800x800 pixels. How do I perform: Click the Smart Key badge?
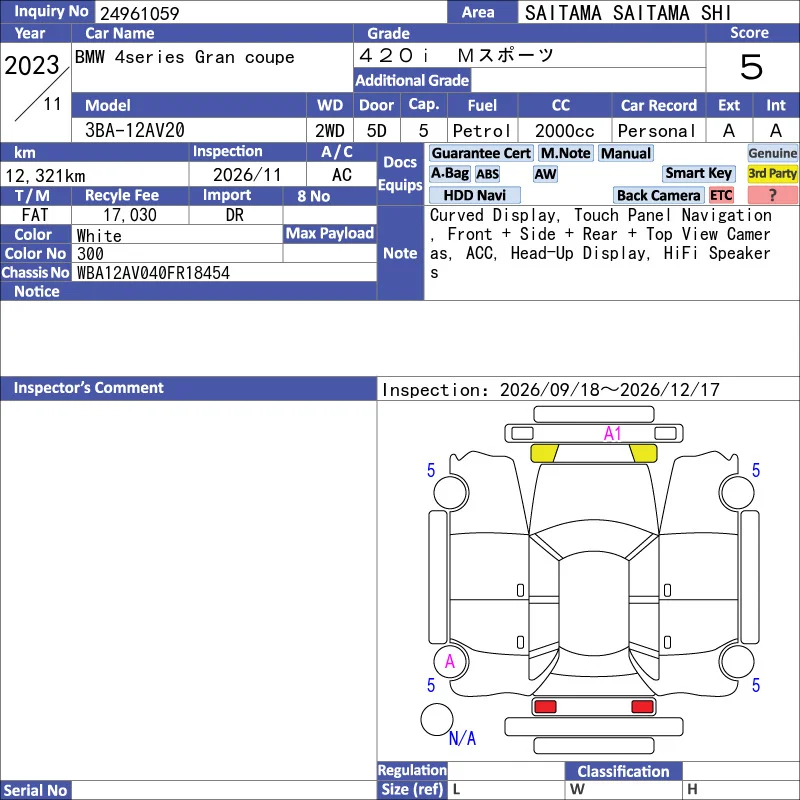tap(698, 173)
